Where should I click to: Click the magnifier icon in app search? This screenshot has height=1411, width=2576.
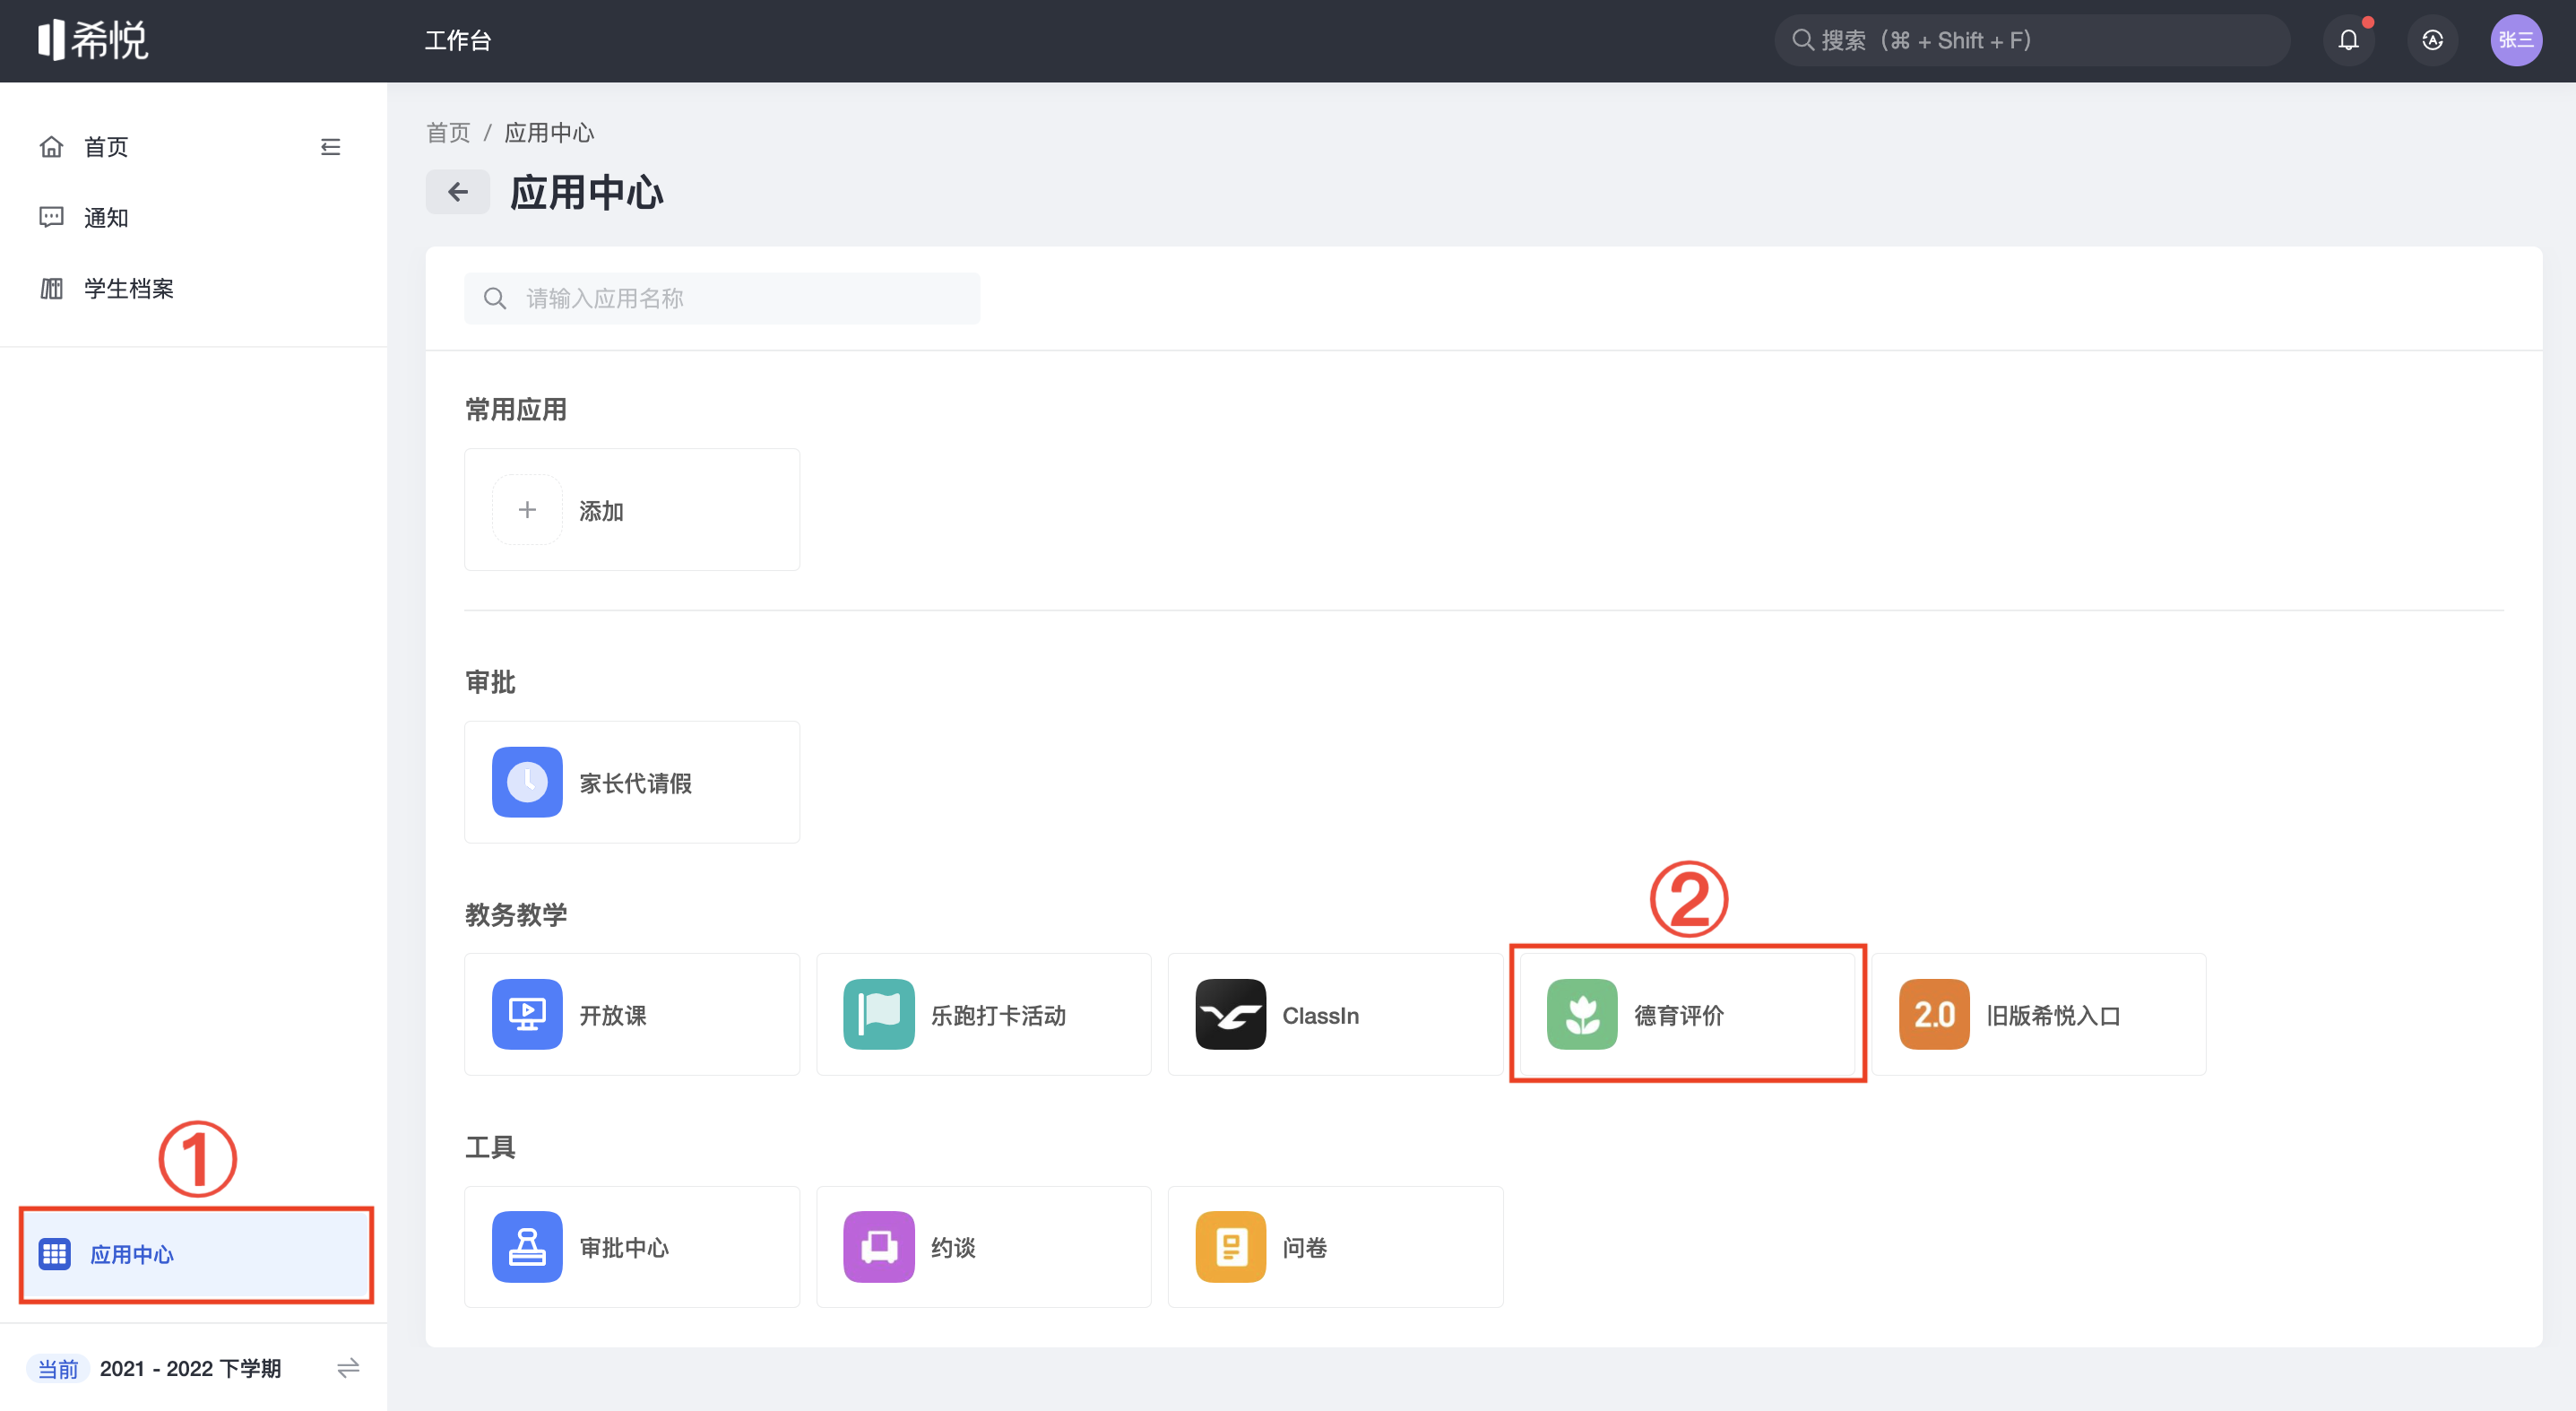coord(494,298)
